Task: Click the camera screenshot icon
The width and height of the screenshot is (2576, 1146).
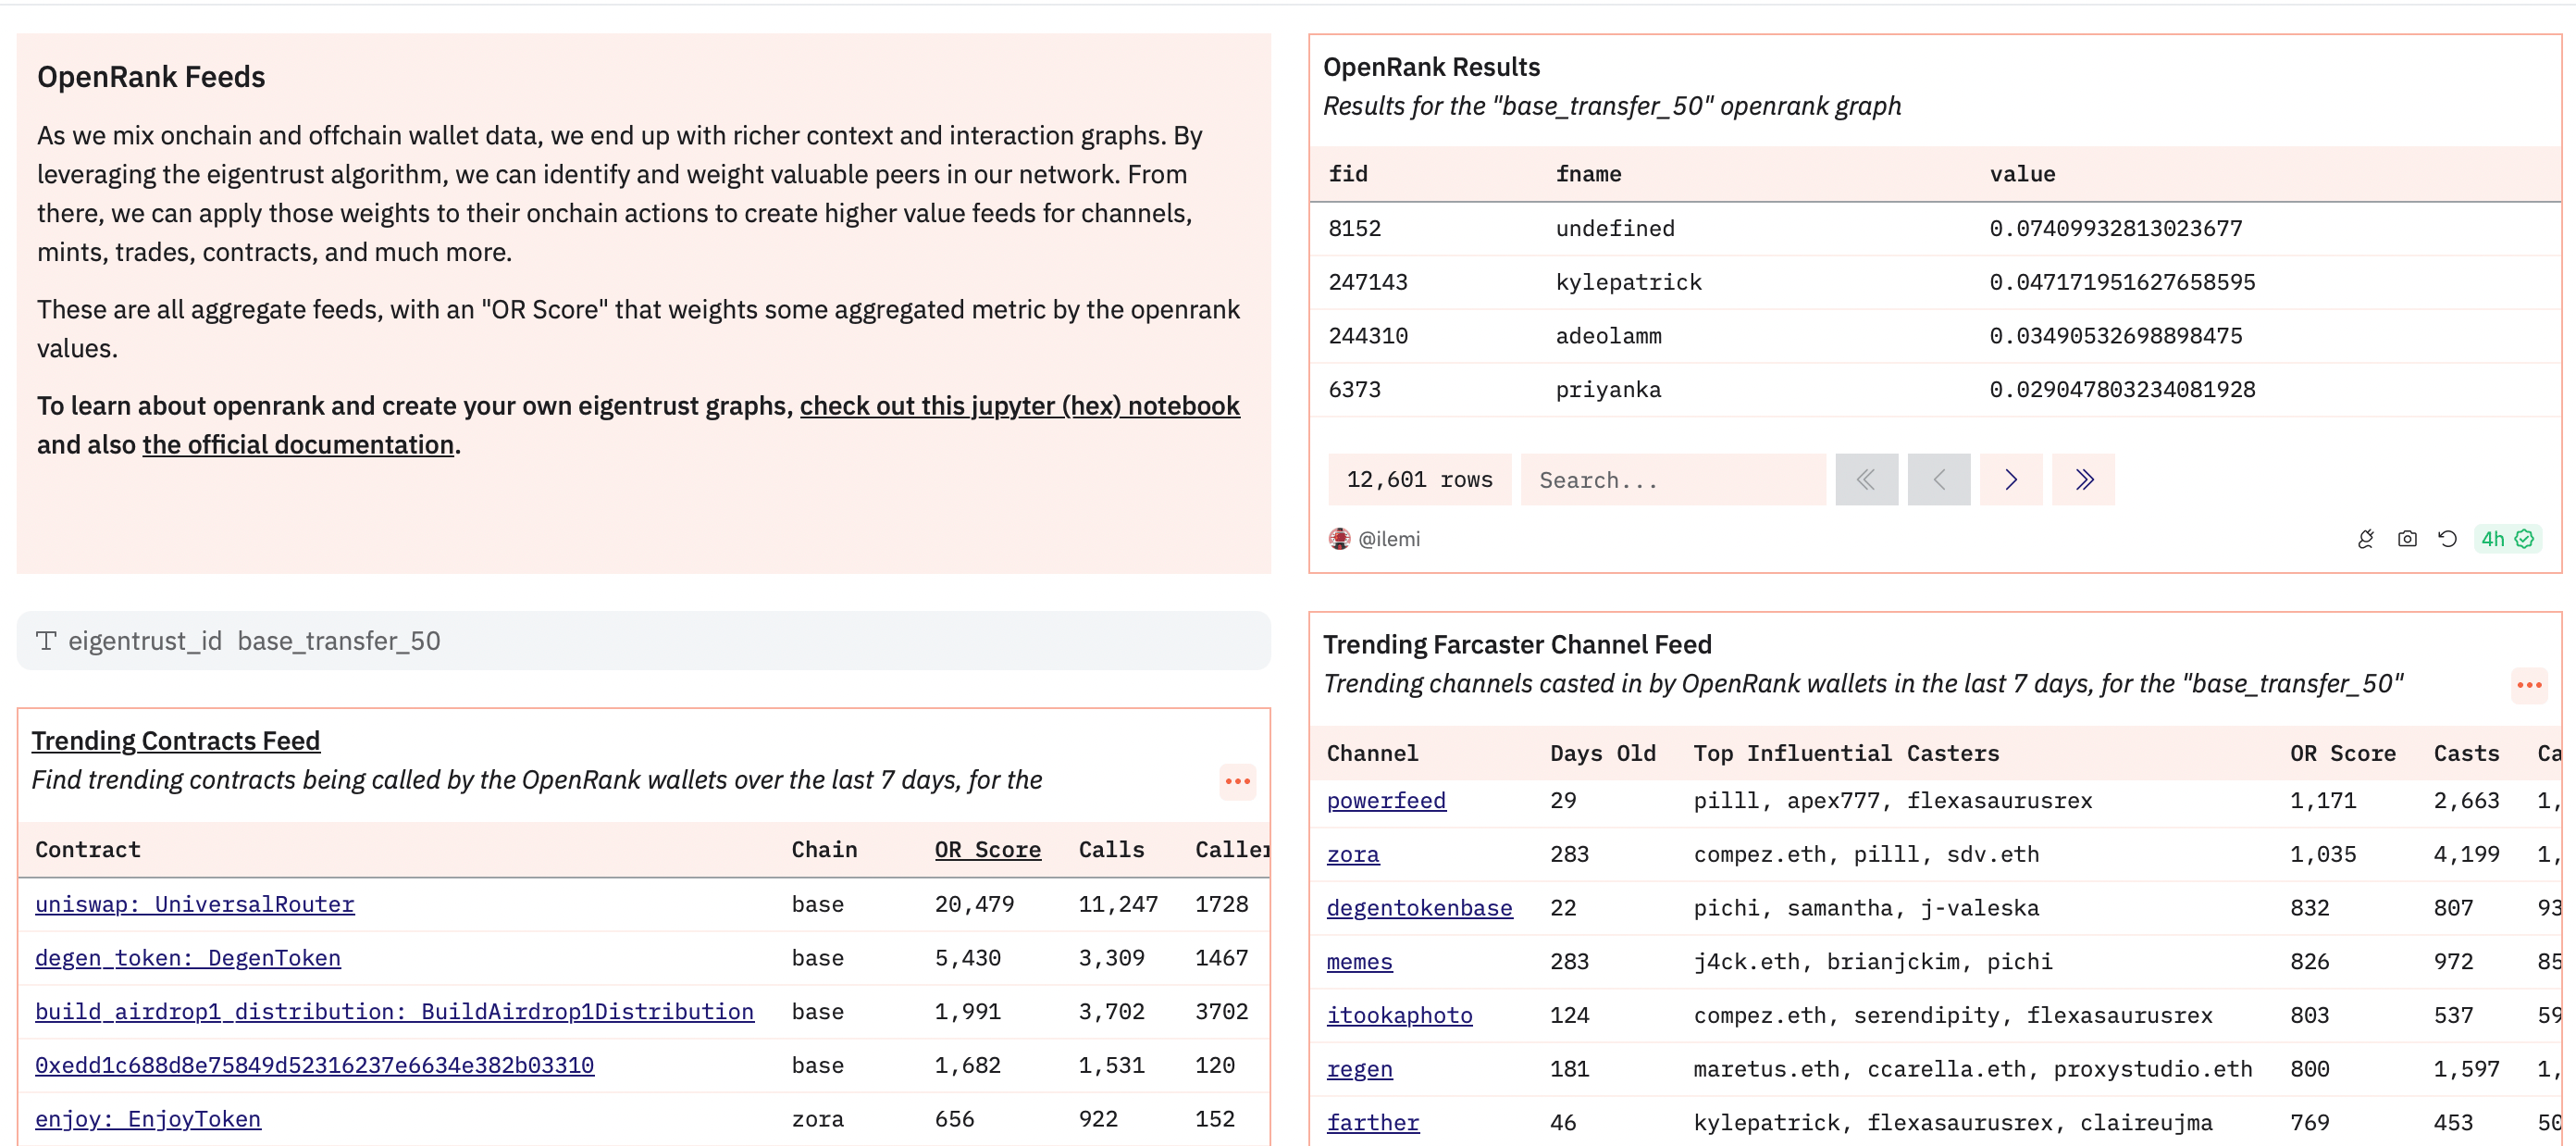Action: (2407, 539)
